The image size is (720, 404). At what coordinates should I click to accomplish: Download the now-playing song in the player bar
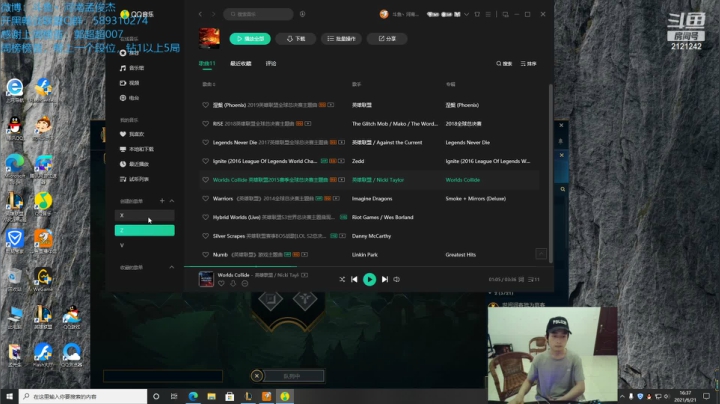(x=233, y=284)
